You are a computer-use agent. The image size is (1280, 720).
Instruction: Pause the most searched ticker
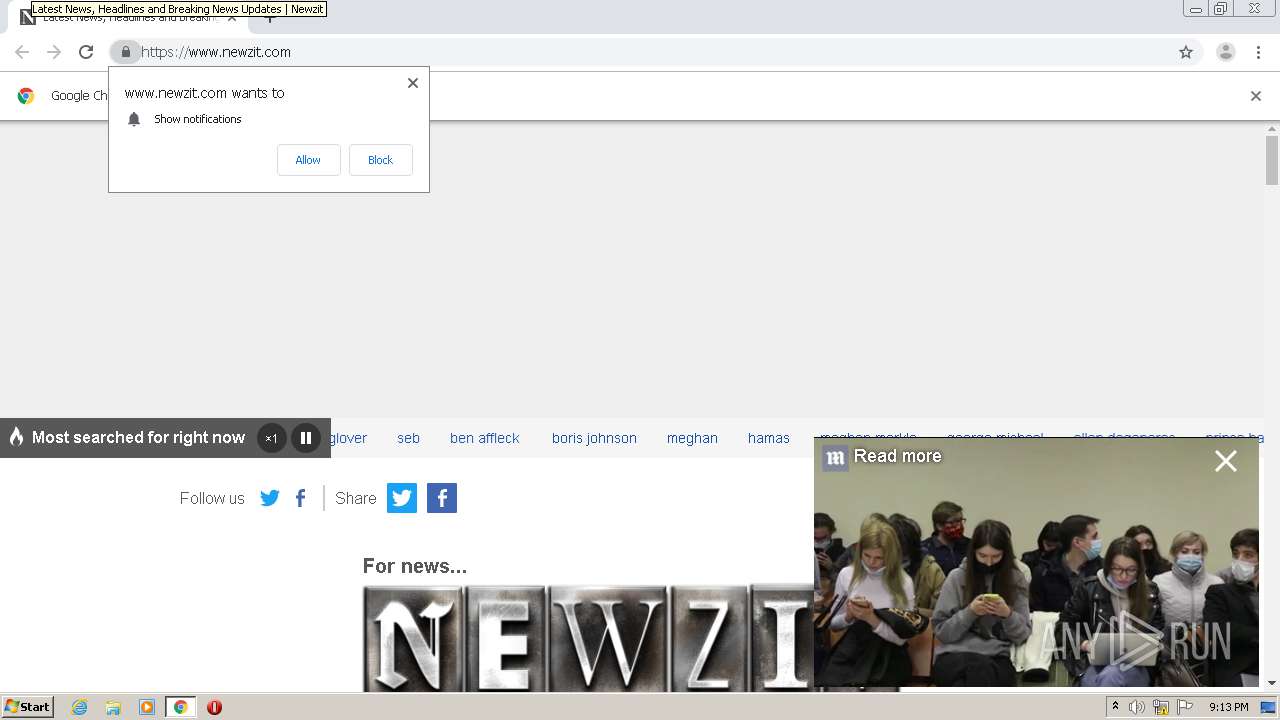pos(306,438)
